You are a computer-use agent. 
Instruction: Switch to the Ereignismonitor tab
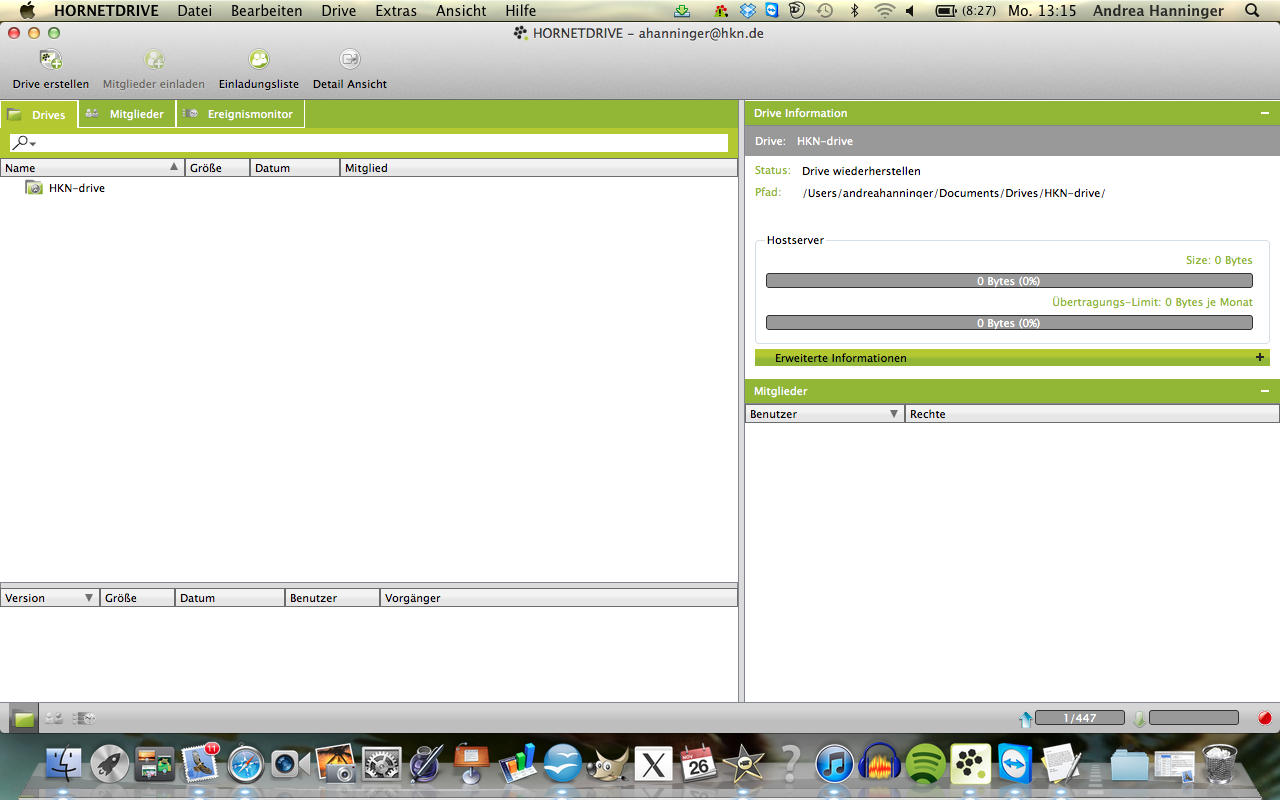pos(241,114)
